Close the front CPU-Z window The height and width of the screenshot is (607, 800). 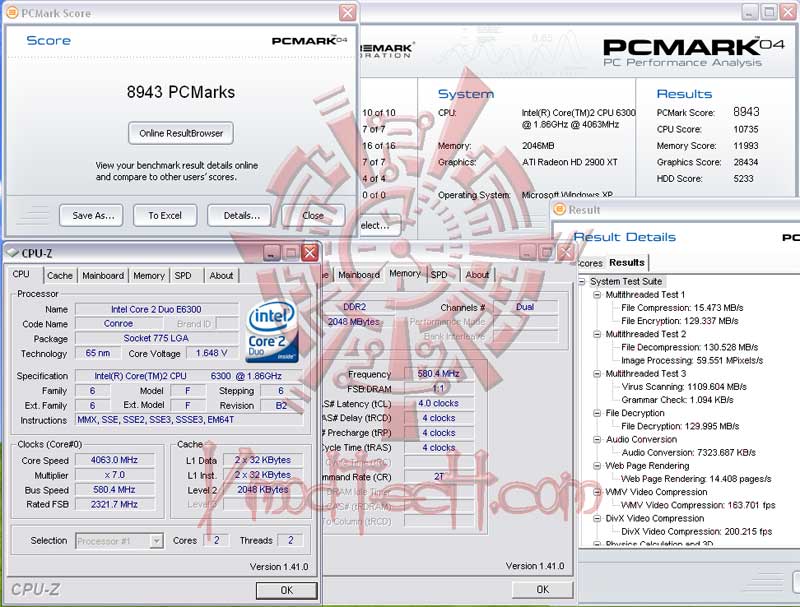[x=310, y=252]
